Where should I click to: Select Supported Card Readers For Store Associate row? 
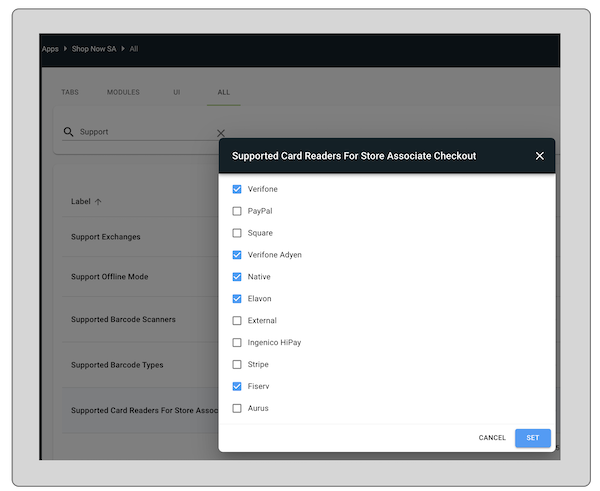point(140,411)
